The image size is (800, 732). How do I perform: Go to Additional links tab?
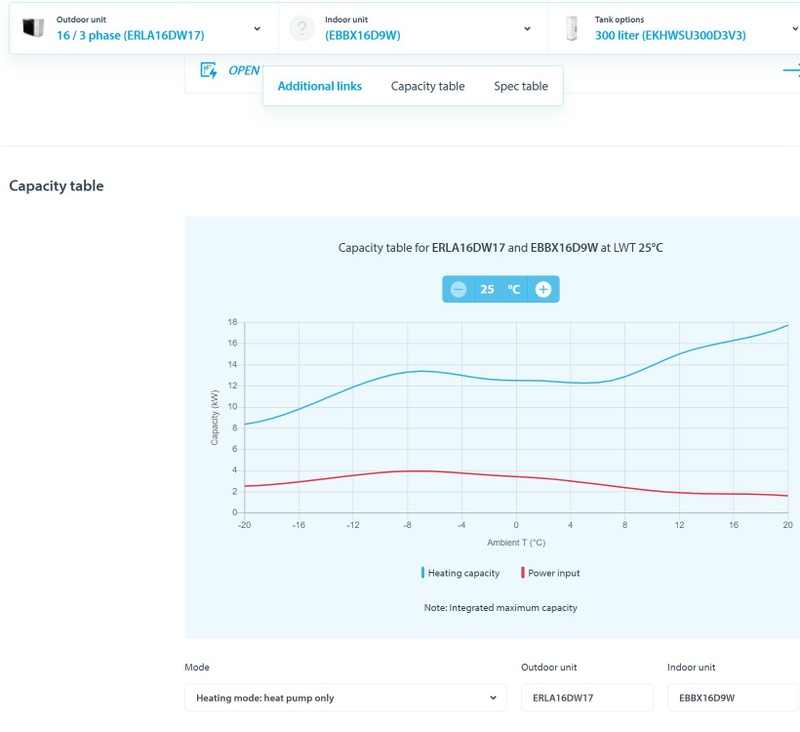[320, 86]
